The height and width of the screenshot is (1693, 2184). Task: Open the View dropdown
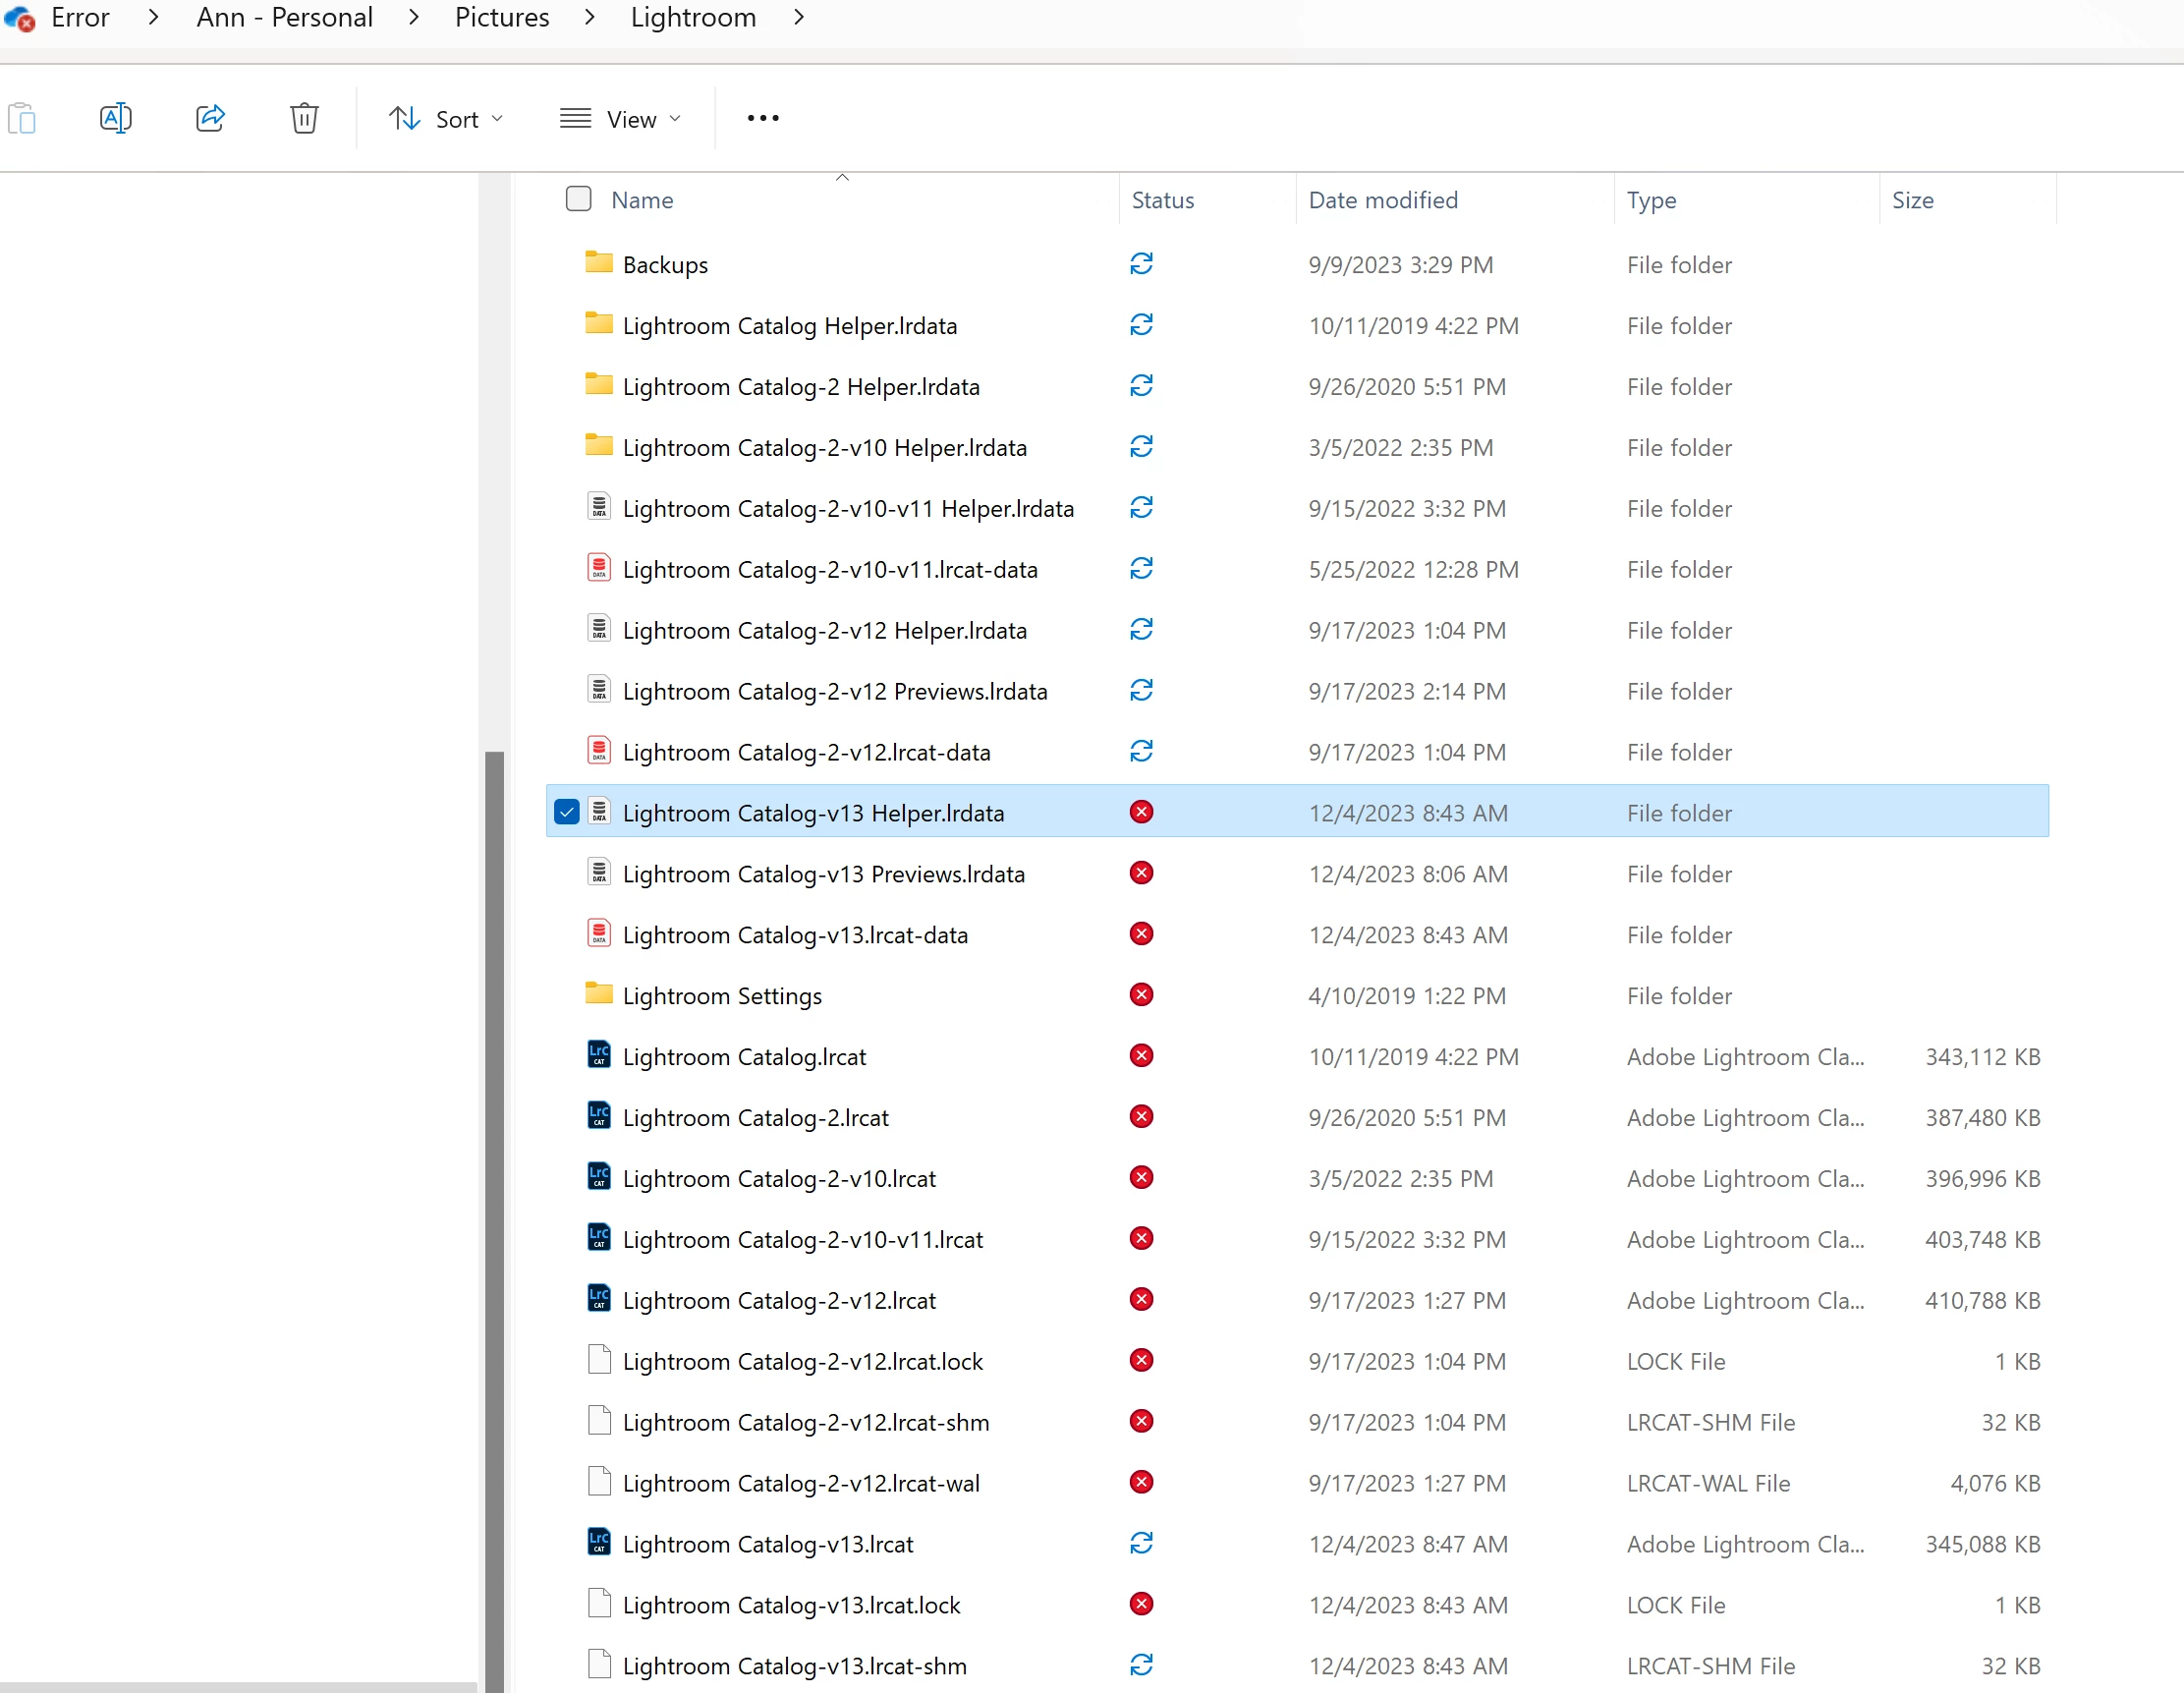click(620, 119)
